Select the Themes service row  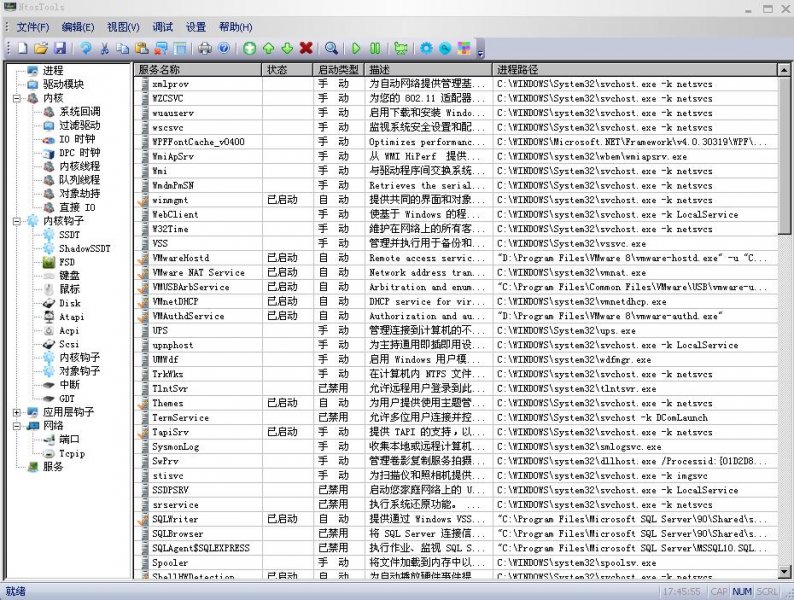coord(456,403)
